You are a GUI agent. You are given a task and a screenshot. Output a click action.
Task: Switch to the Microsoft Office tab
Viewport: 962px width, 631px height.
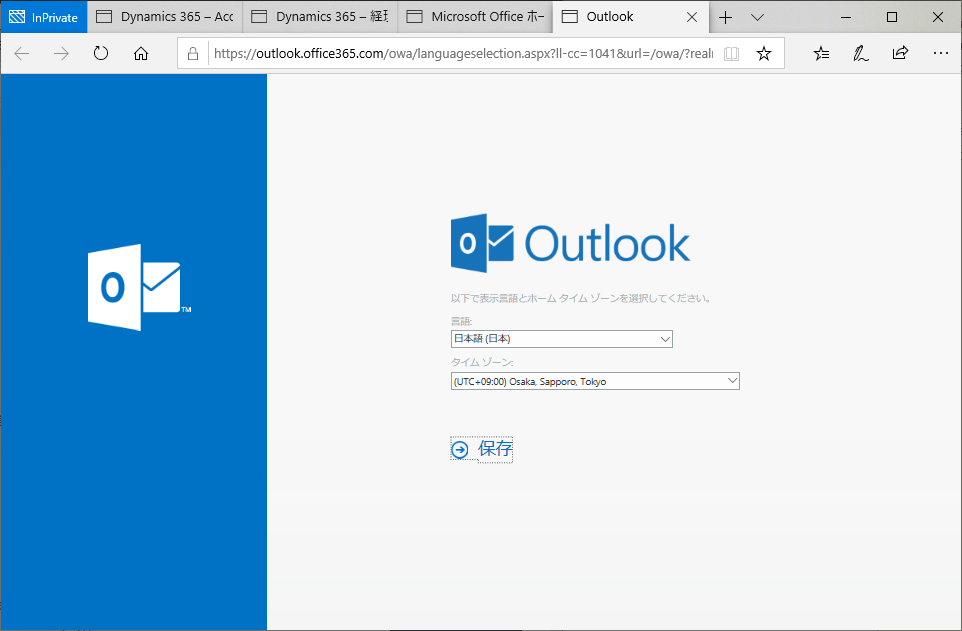[475, 17]
